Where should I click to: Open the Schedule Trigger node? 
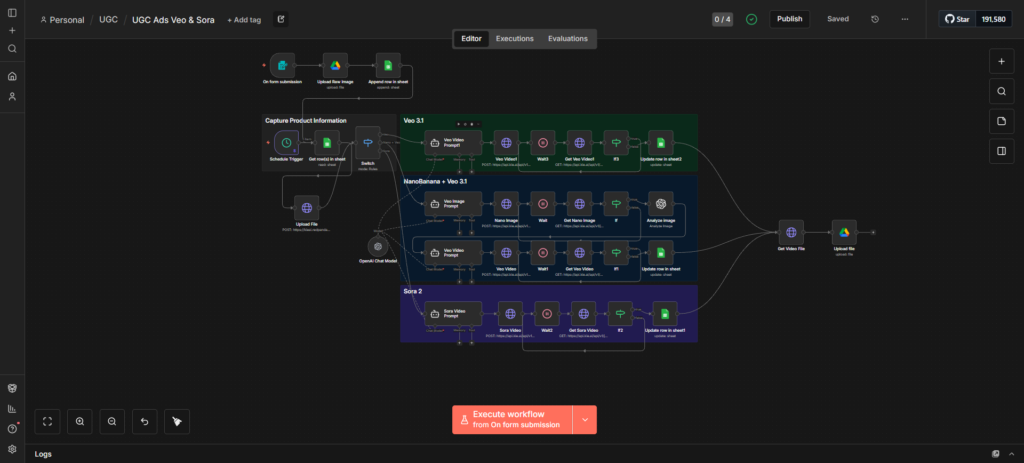pos(286,142)
